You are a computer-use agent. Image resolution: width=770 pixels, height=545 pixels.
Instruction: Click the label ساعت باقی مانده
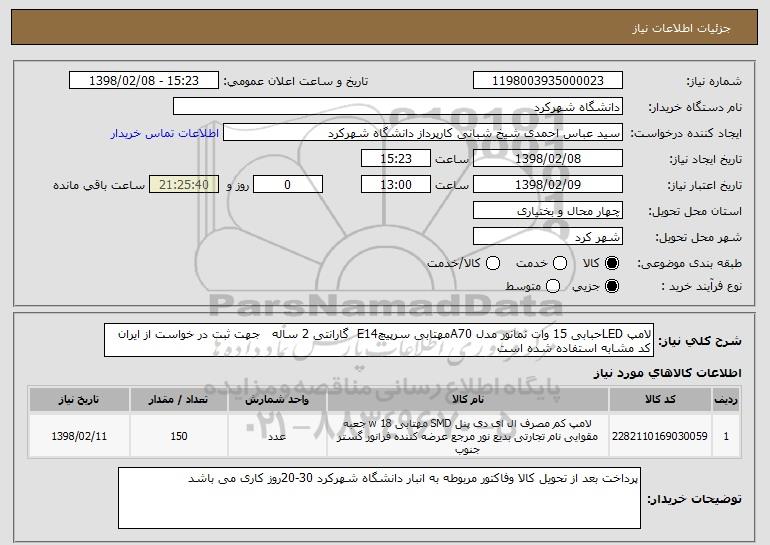click(99, 185)
